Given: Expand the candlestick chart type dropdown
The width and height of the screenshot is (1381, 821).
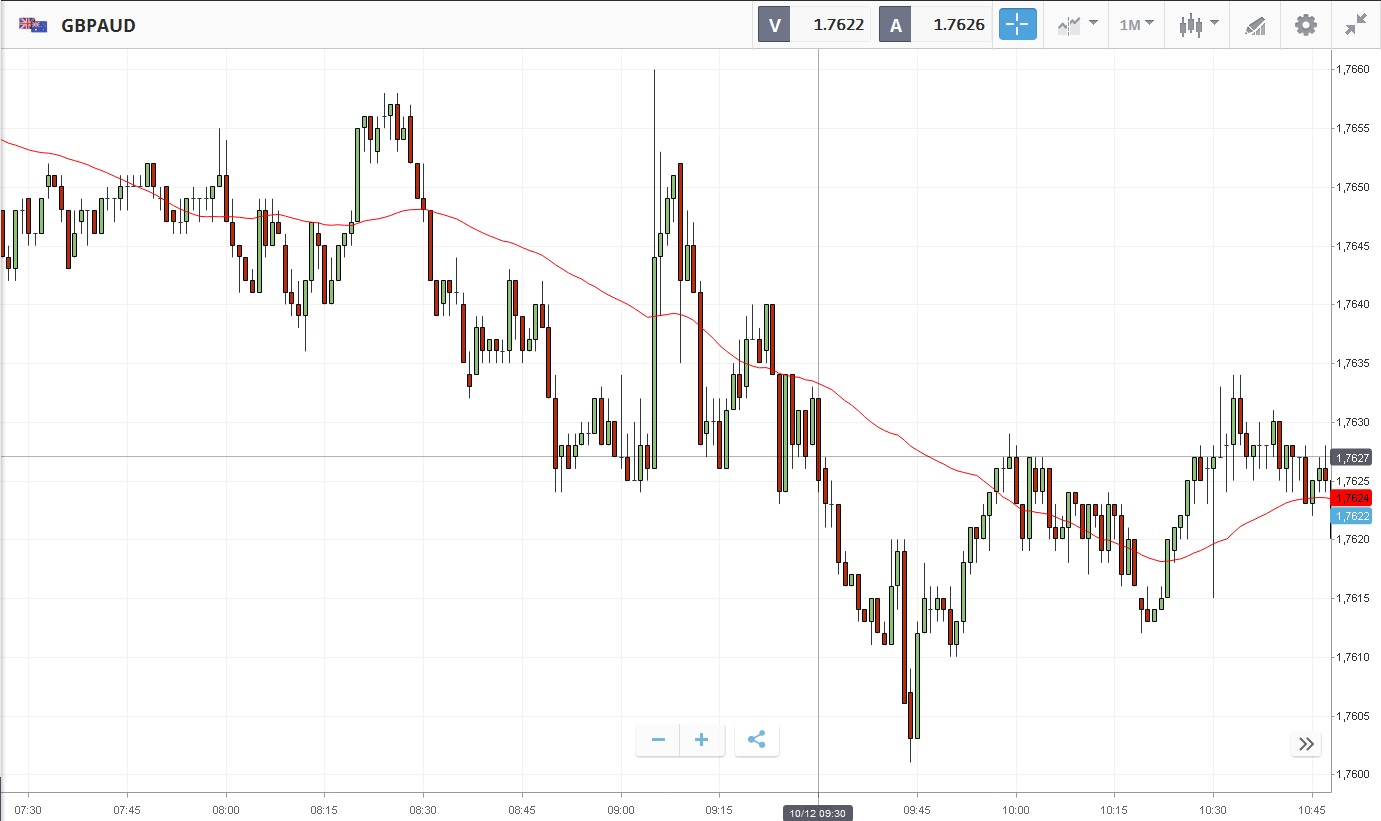Looking at the screenshot, I should (1198, 25).
